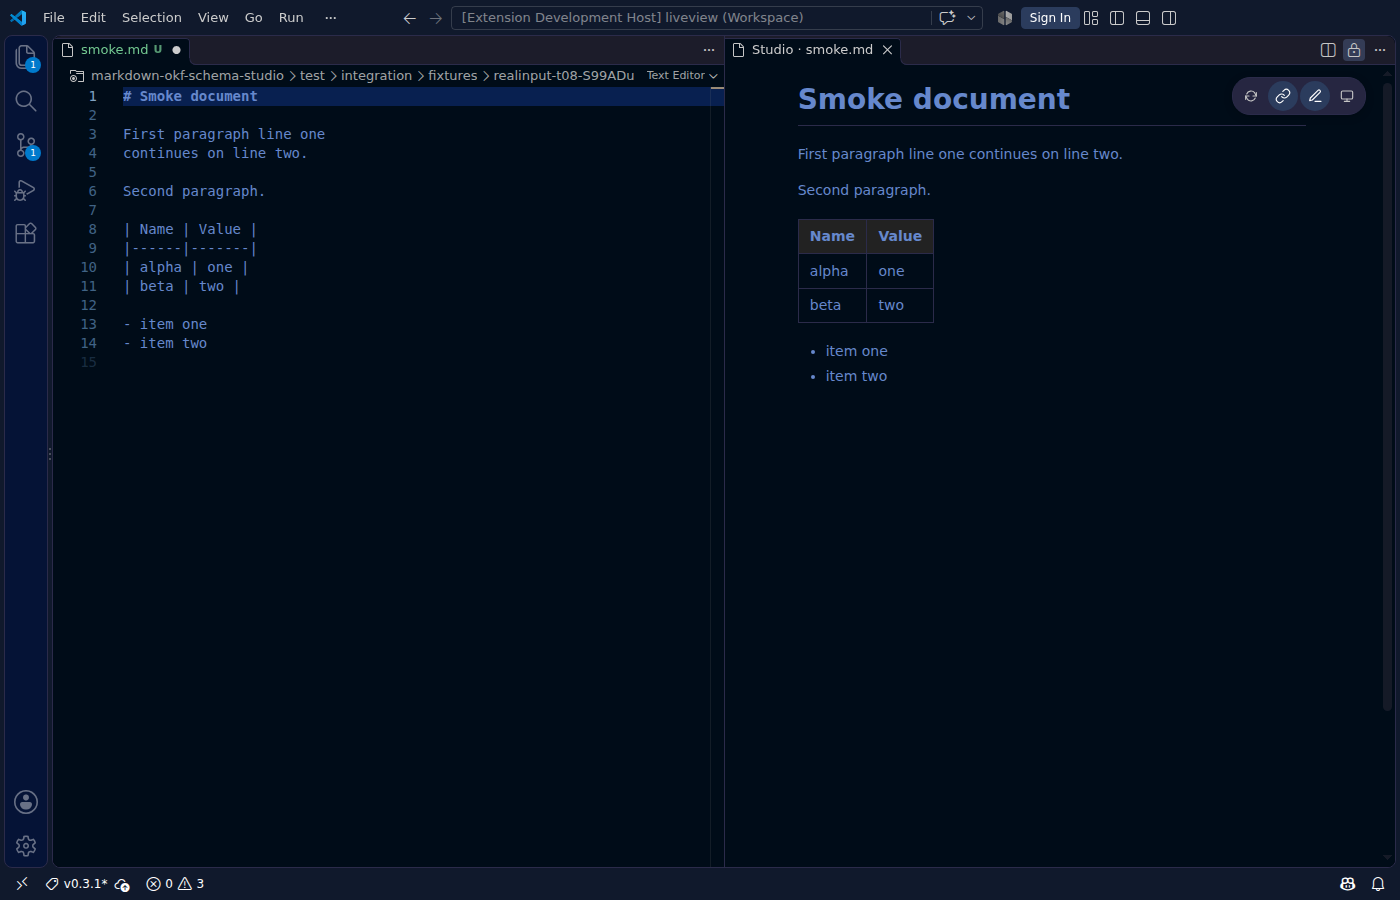Open the Text Editor dropdown in breadcrumb bar
This screenshot has width=1400, height=900.
coord(682,76)
